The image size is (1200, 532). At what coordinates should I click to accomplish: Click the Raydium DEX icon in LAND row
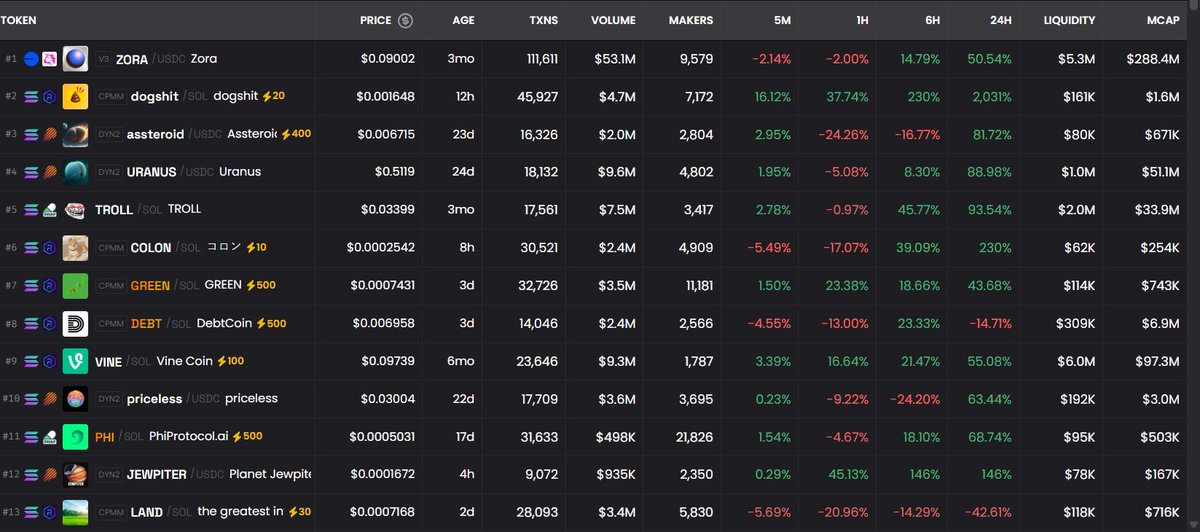coord(48,512)
